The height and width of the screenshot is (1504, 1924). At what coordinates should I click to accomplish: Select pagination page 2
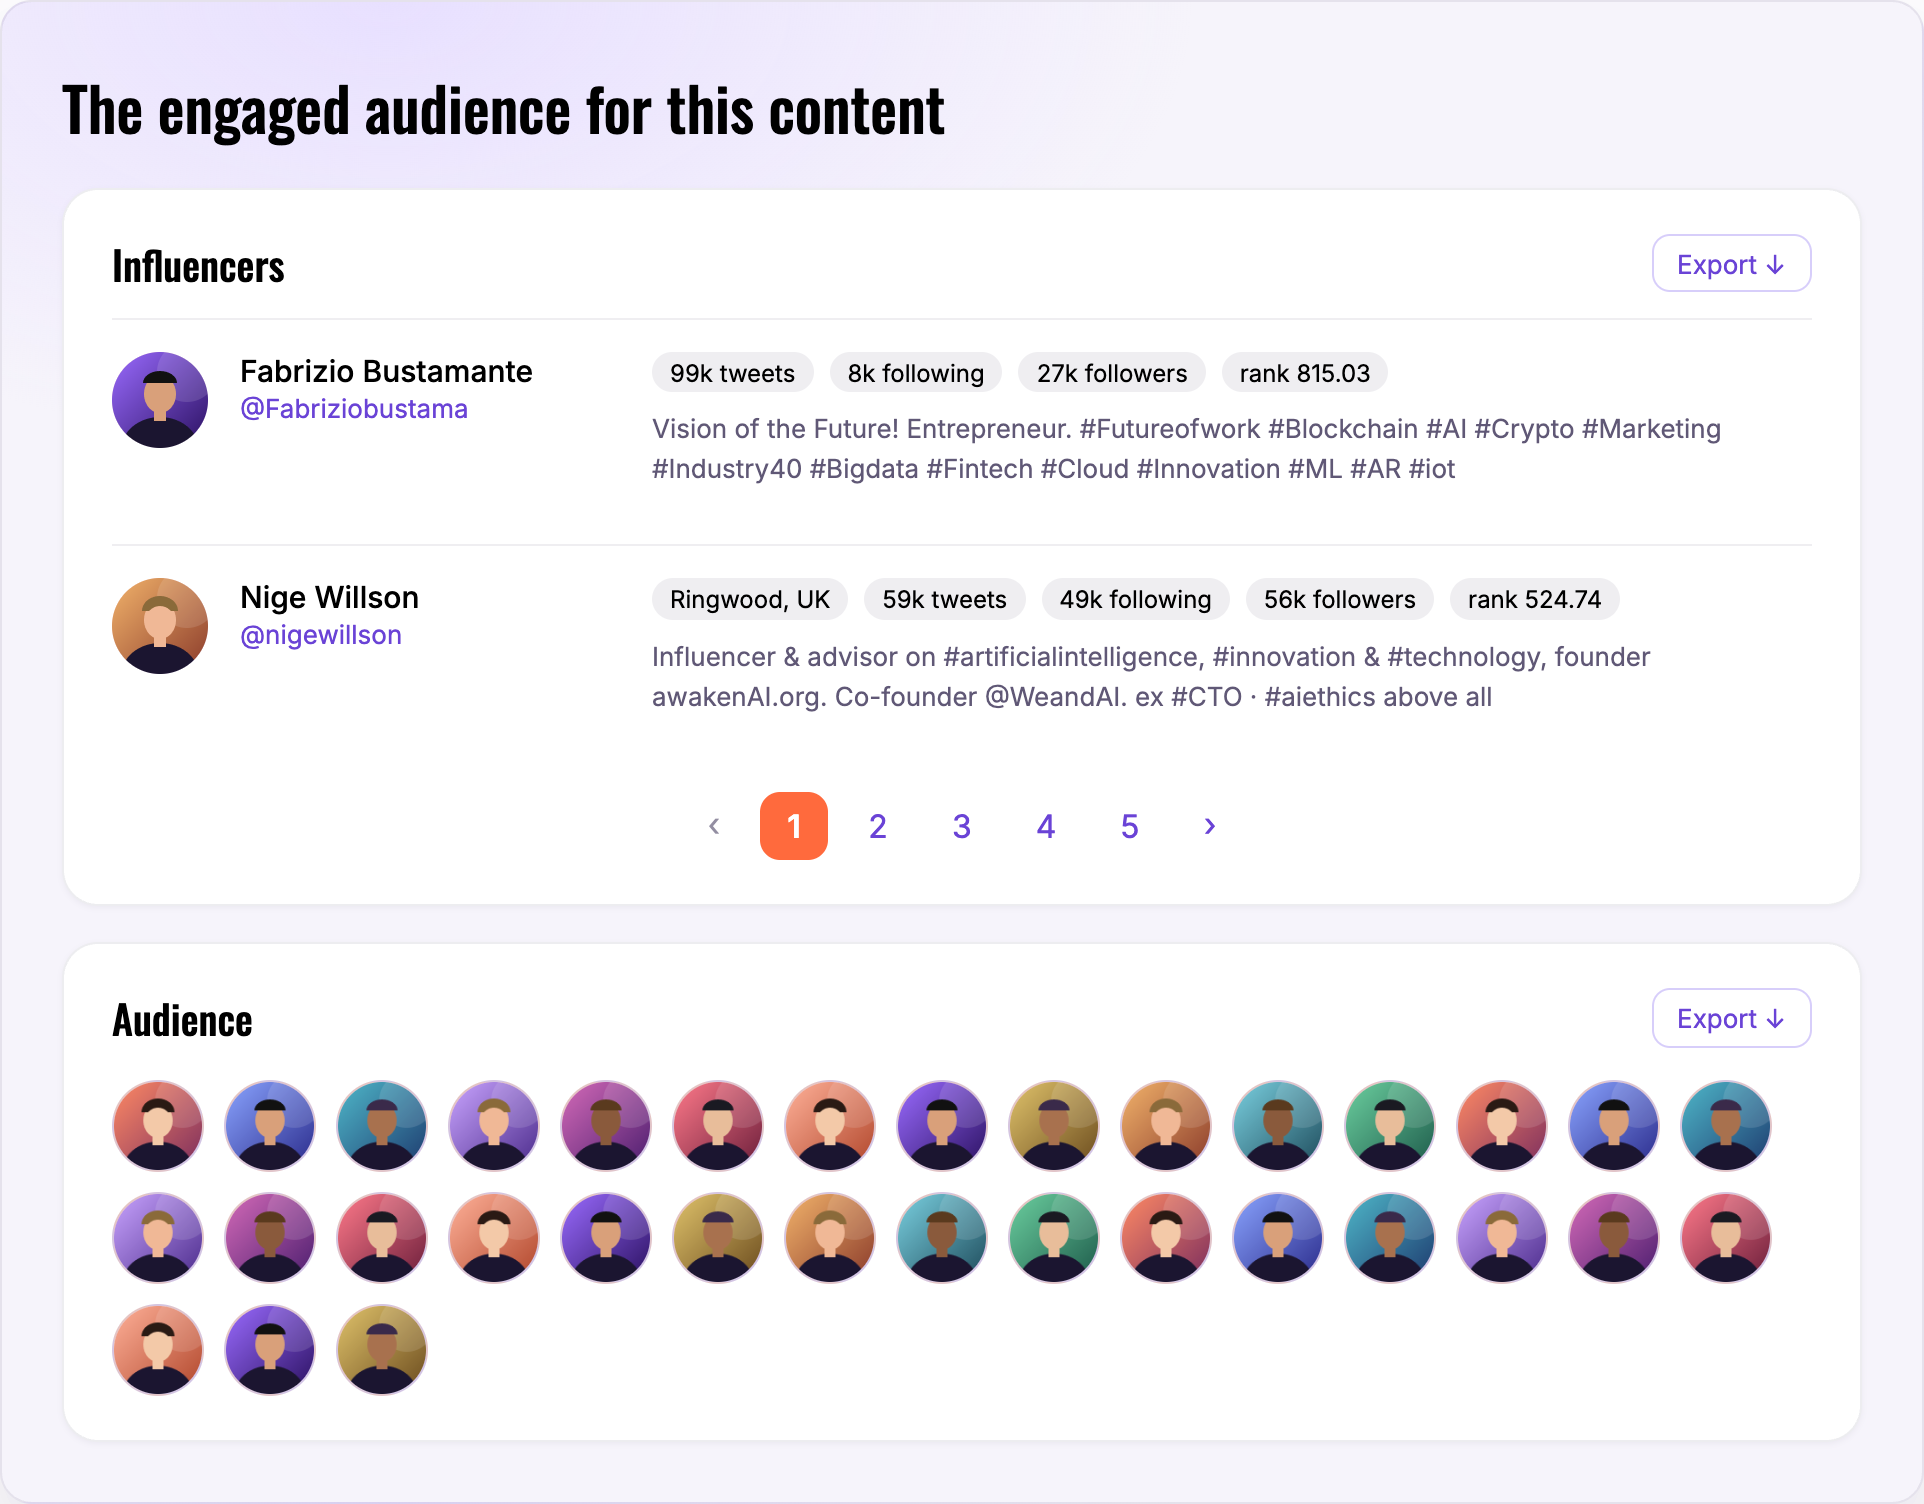coord(878,826)
